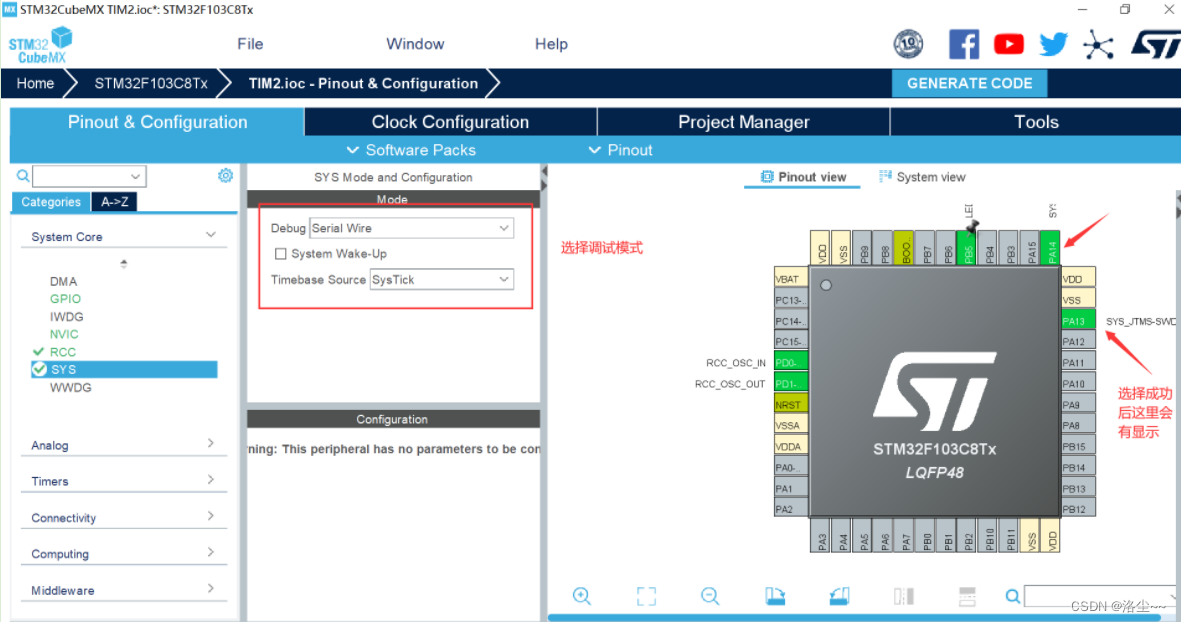This screenshot has width=1181, height=622.
Task: Click the ST logo icon
Action: [1155, 44]
